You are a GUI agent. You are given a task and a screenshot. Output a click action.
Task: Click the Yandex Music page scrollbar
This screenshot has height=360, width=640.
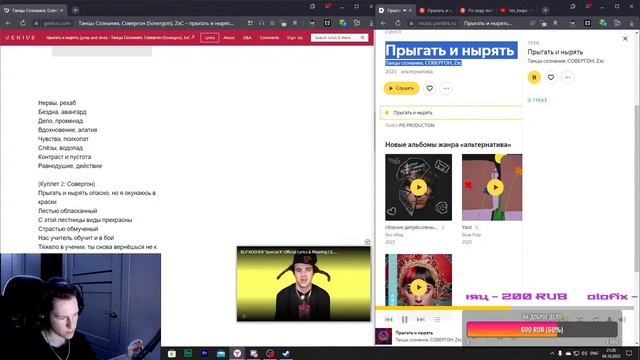(x=637, y=188)
